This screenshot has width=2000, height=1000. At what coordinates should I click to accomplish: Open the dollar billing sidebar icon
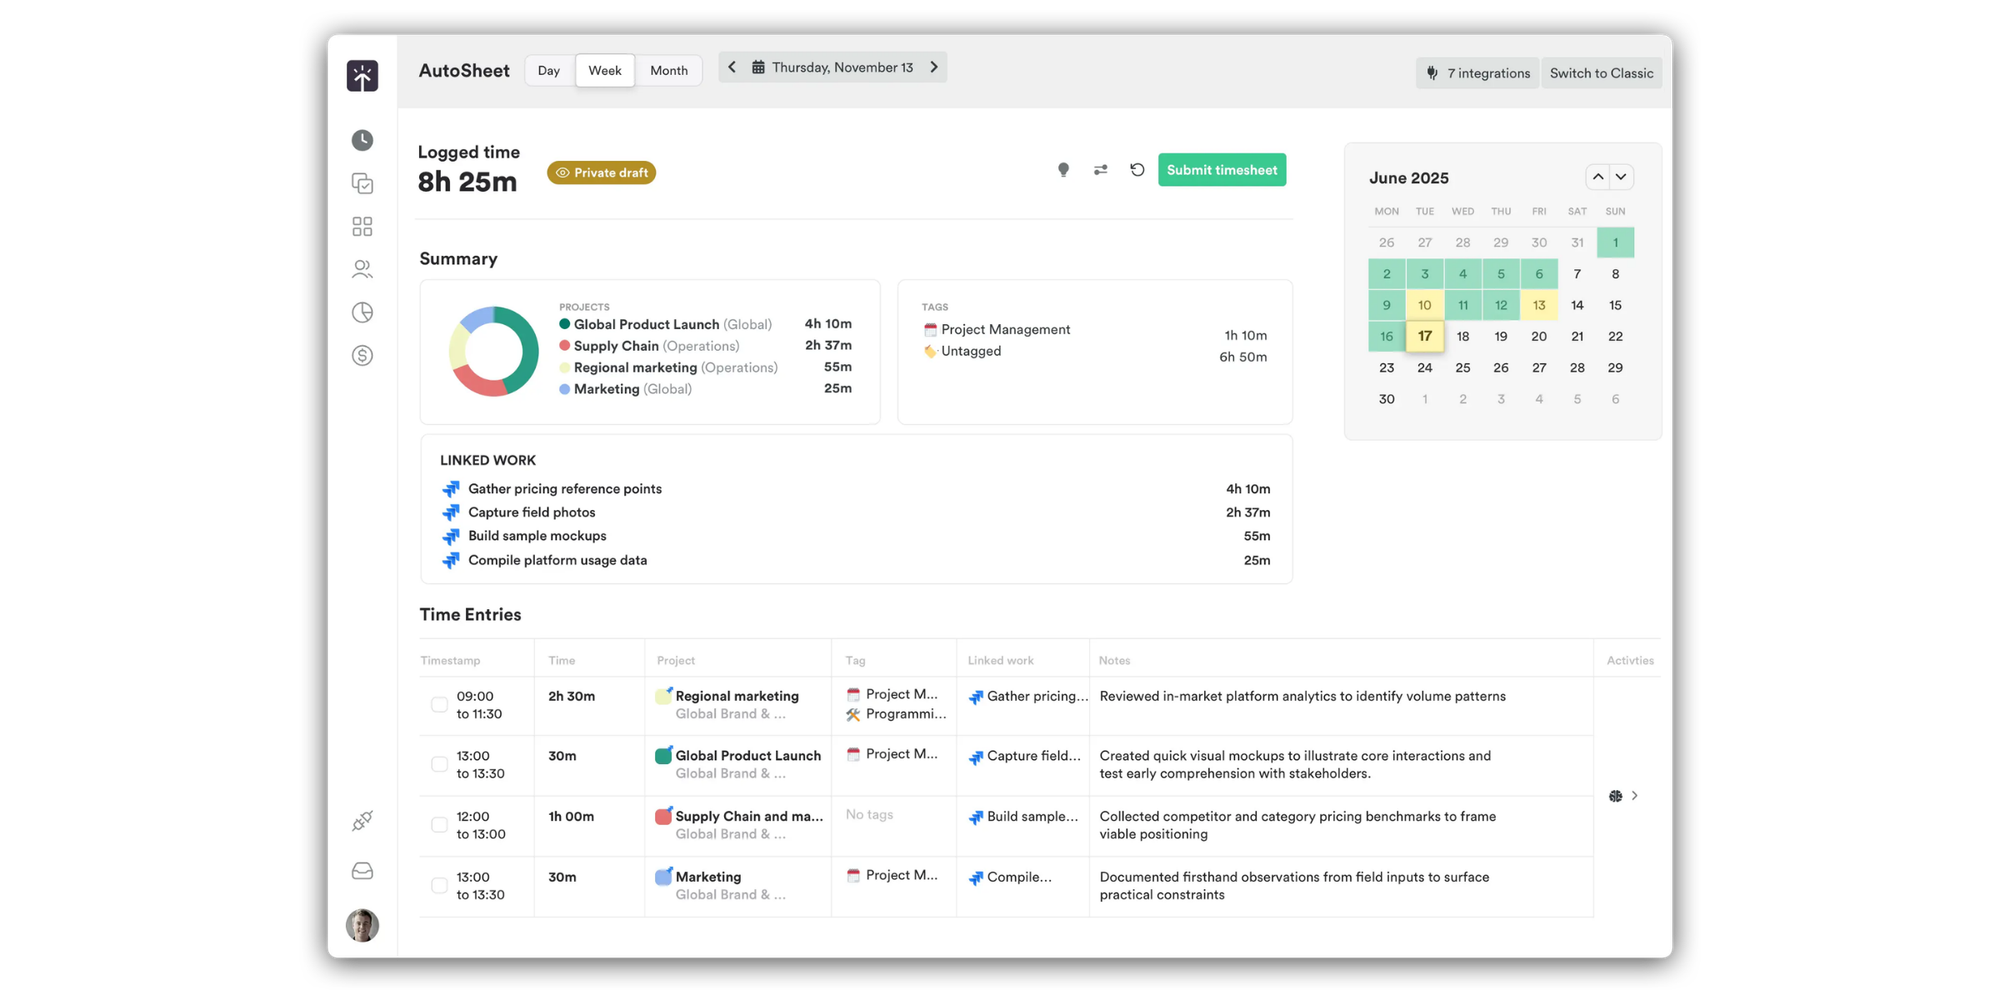[362, 355]
